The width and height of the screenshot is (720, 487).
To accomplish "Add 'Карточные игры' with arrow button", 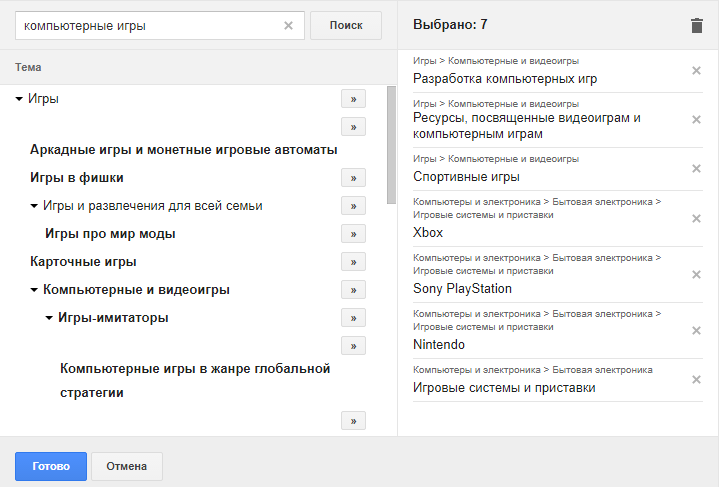I will (x=353, y=262).
